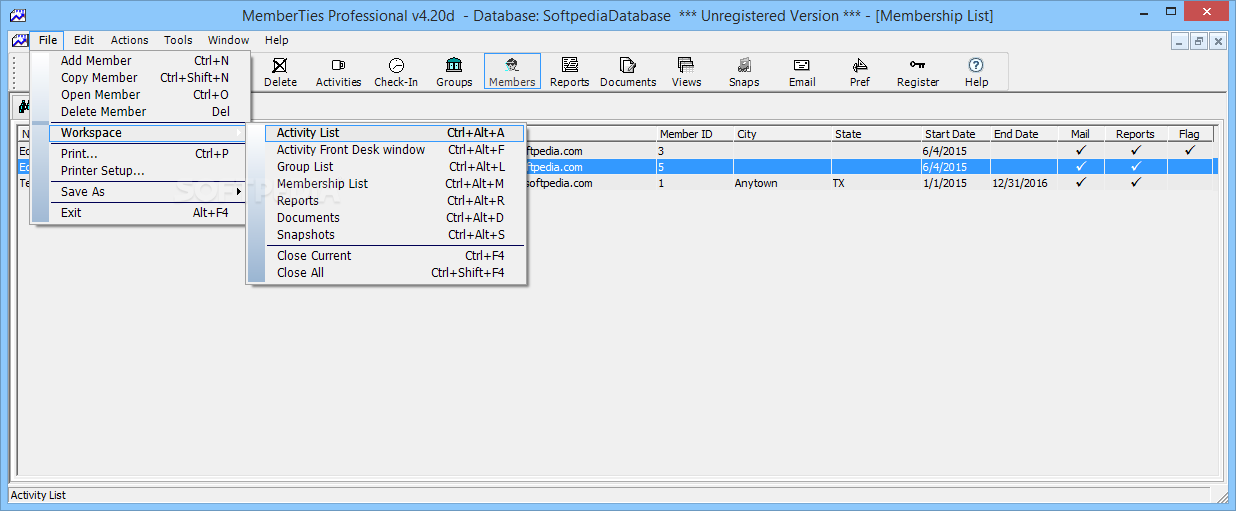
Task: Sort by the End Date column header
Action: (1022, 134)
